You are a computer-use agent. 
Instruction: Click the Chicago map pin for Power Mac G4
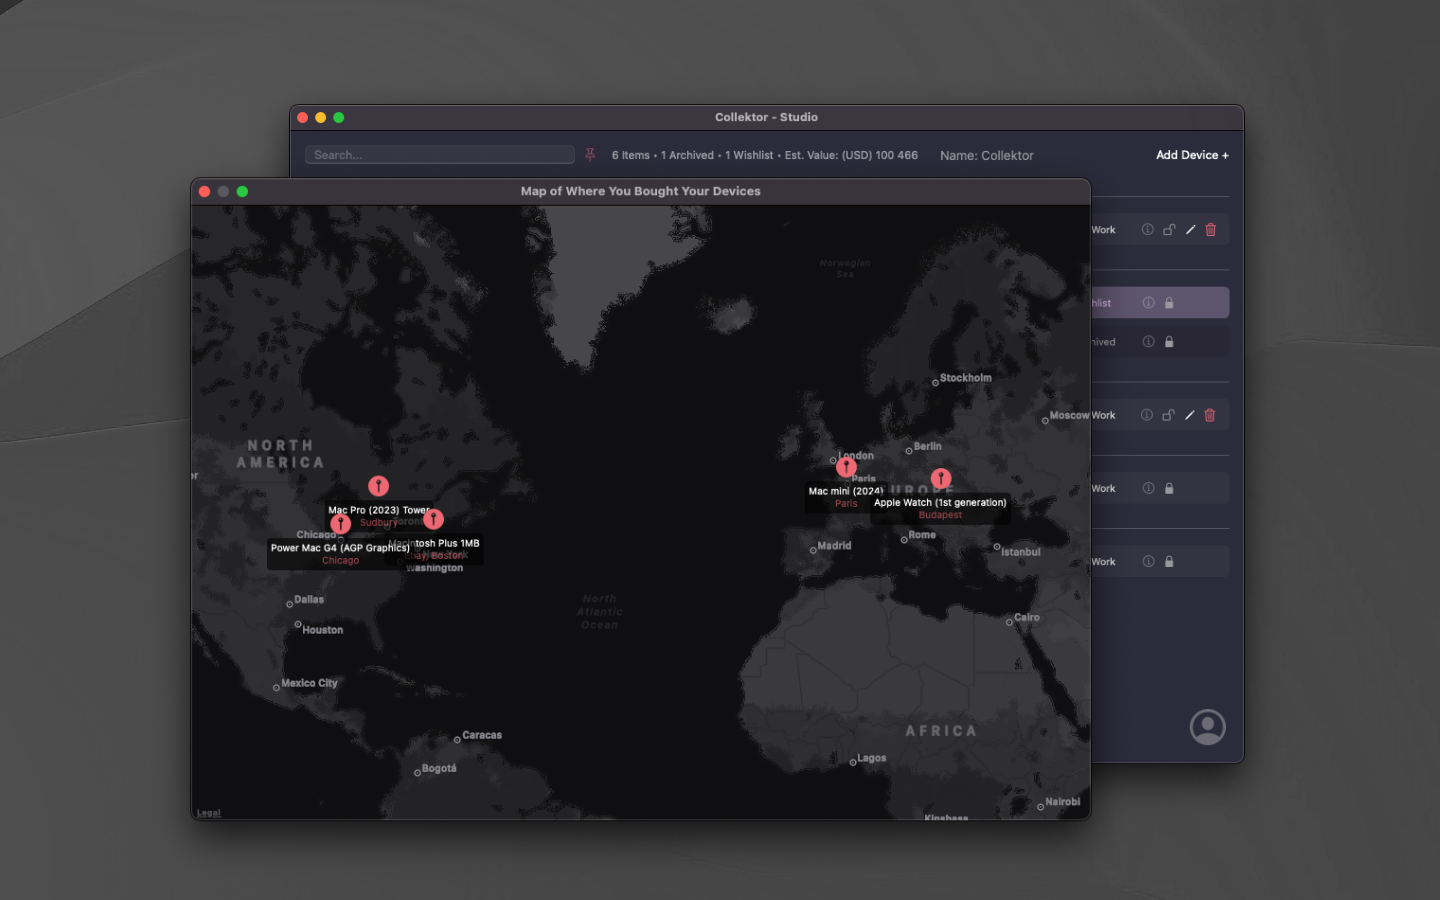pos(341,524)
